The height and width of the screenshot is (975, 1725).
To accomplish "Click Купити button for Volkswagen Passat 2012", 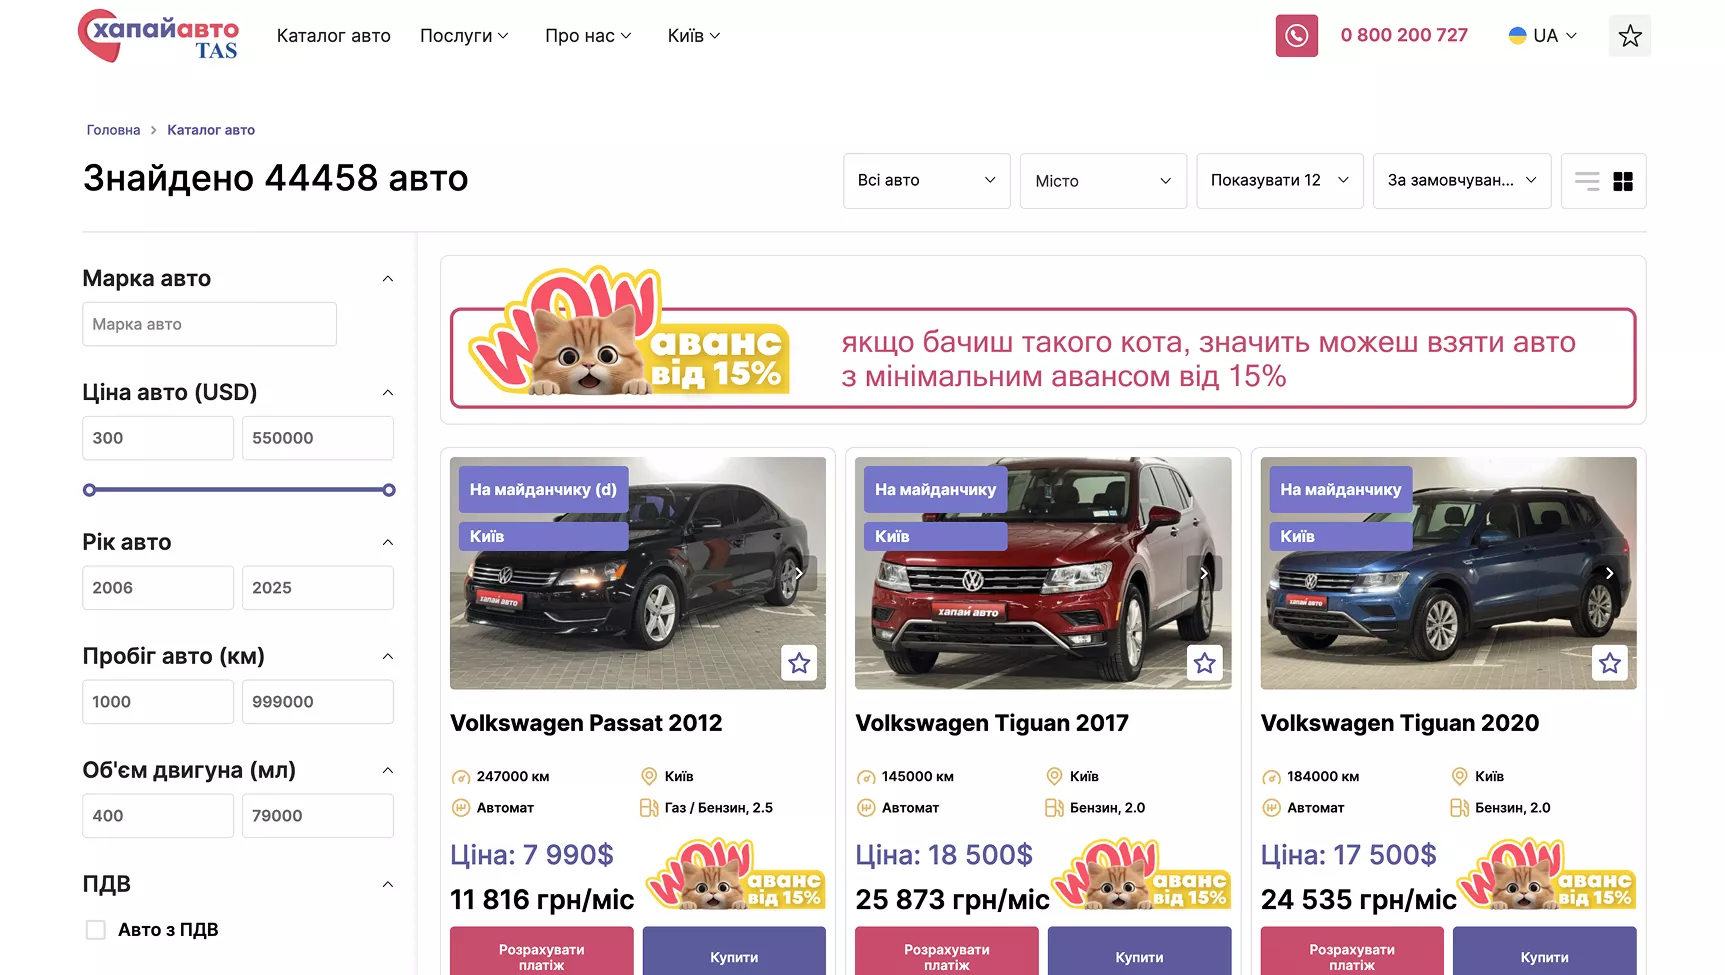I will click(x=733, y=956).
